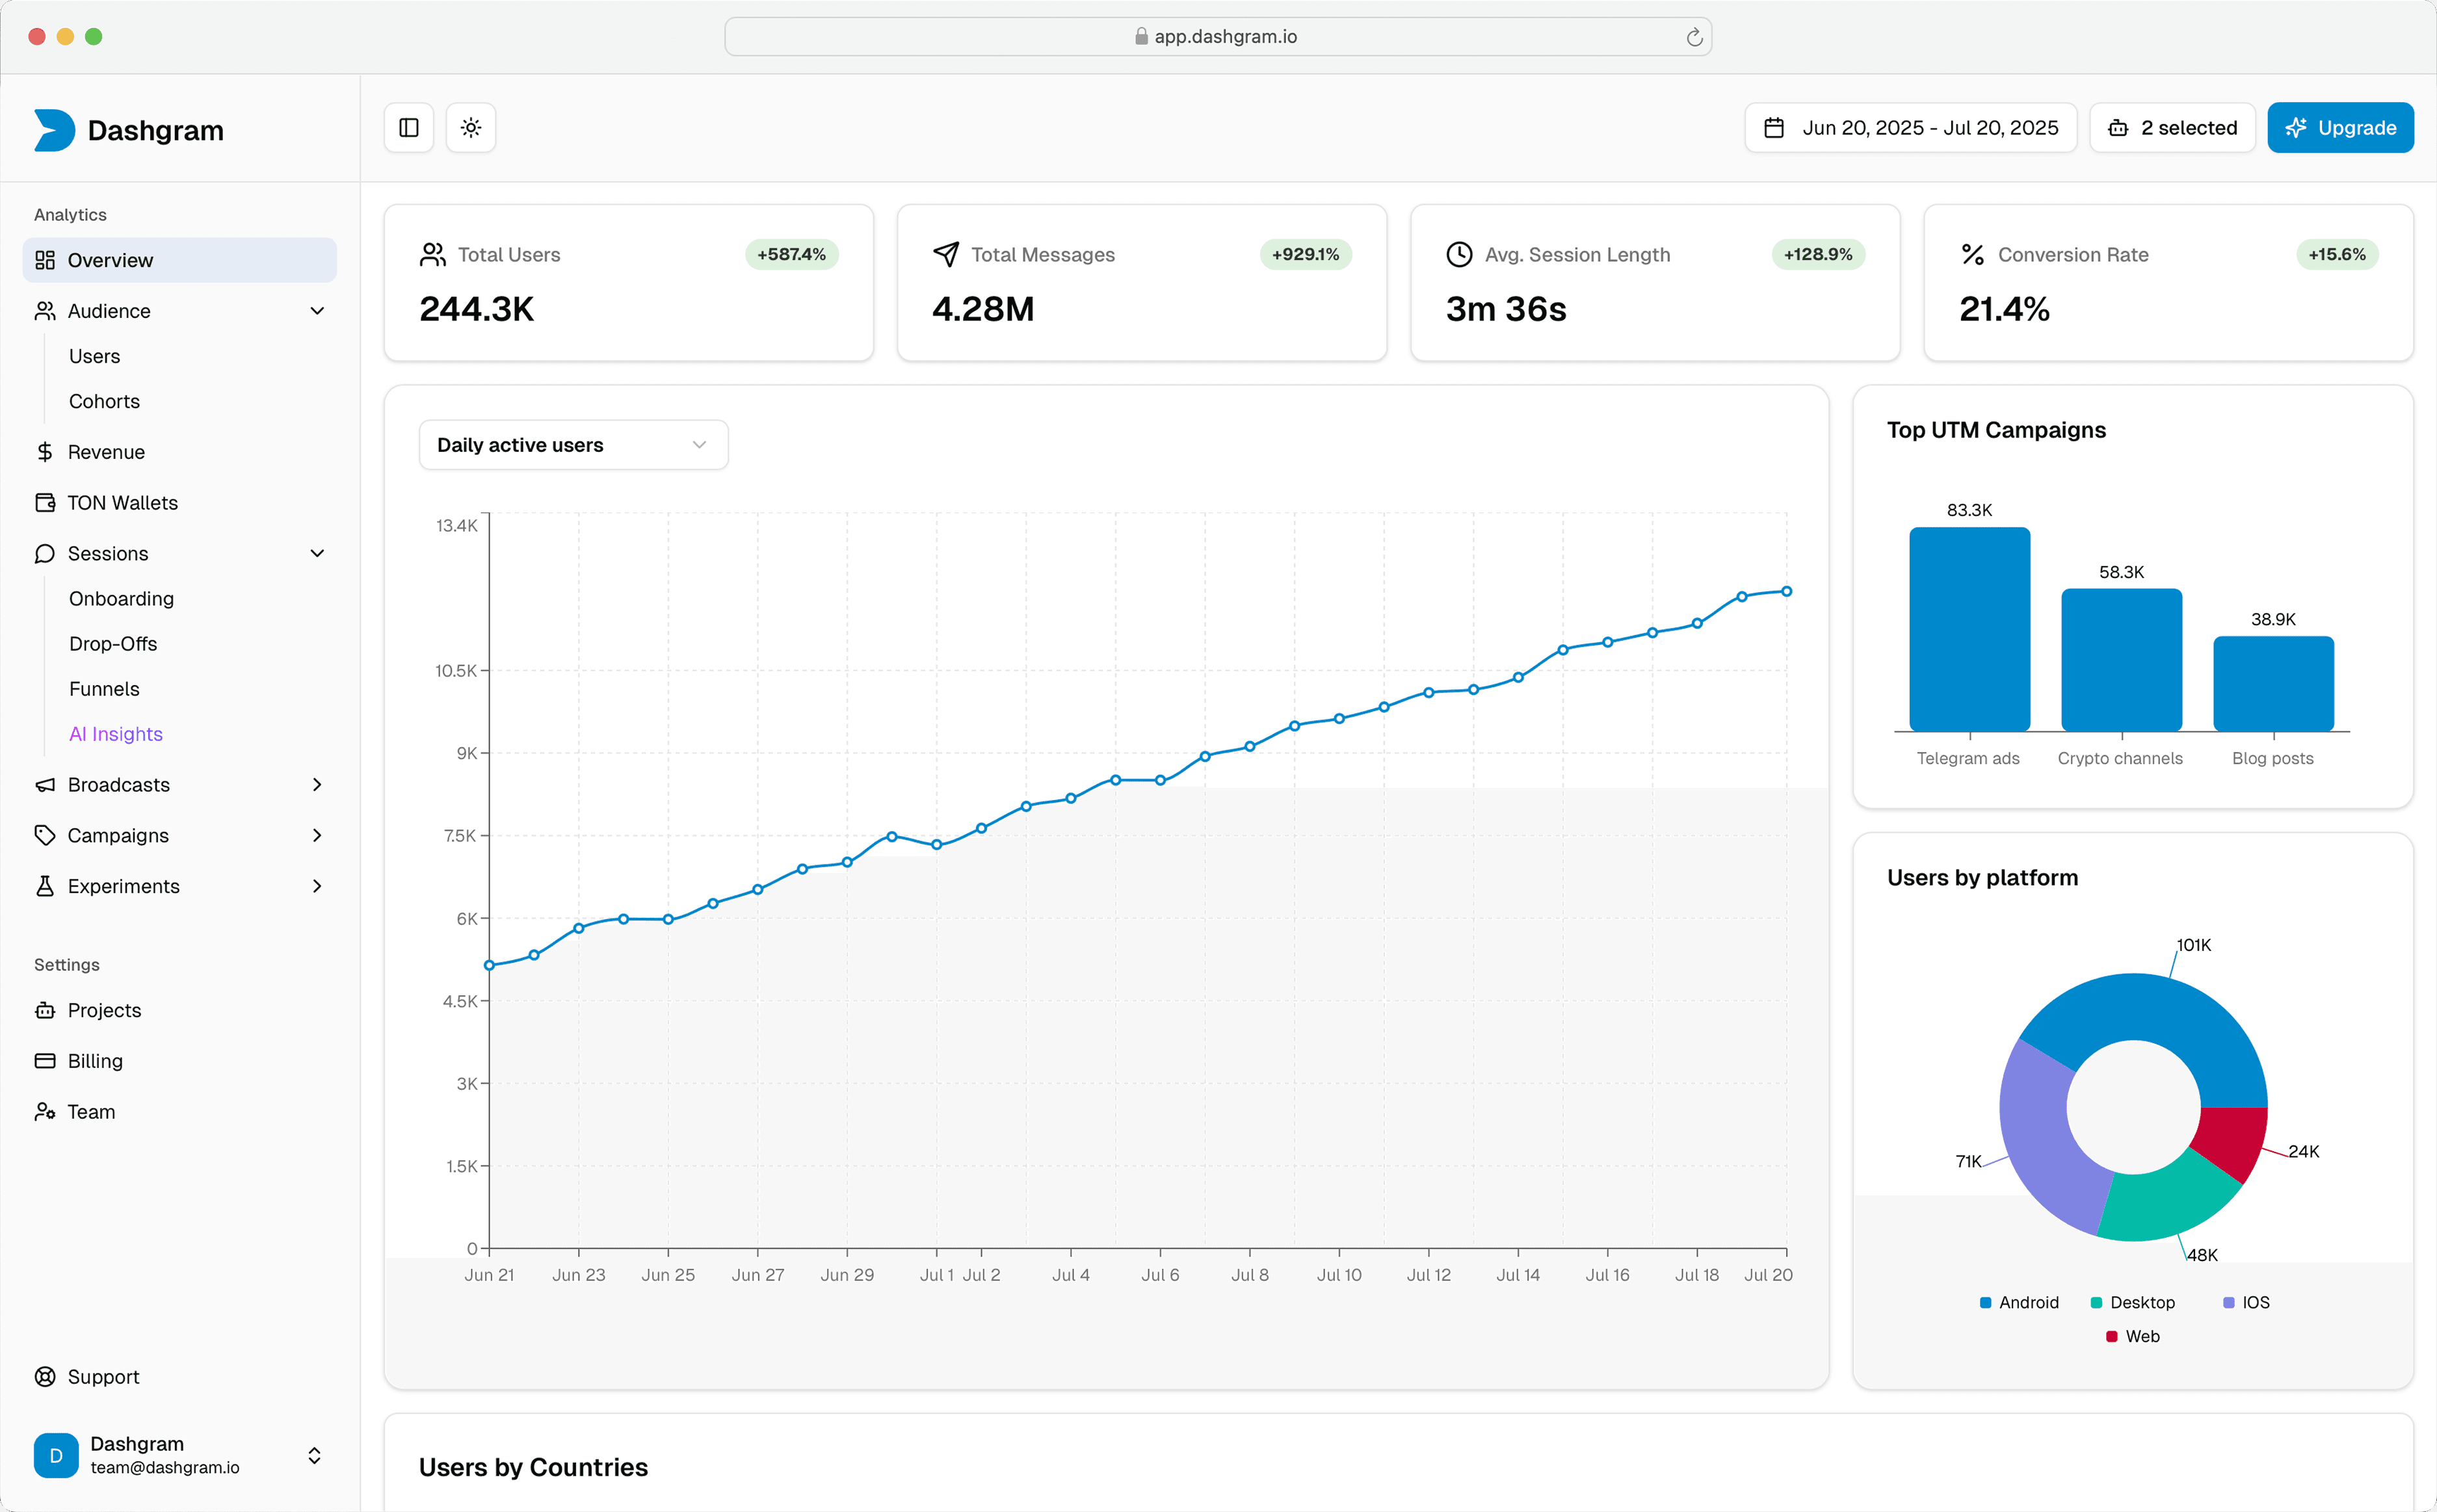Open the Daily active users dropdown

click(574, 445)
